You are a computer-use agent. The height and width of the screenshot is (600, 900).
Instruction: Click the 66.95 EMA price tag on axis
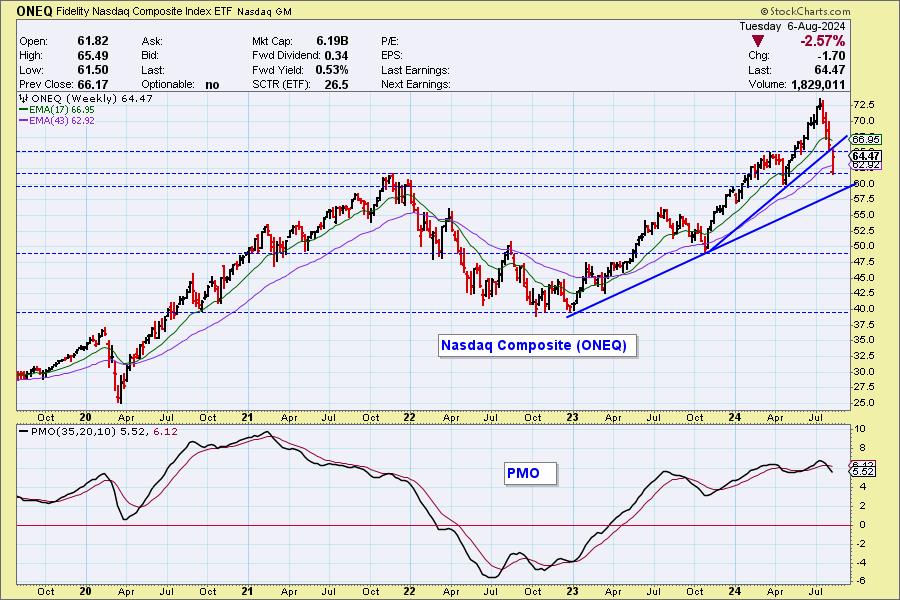tap(866, 140)
